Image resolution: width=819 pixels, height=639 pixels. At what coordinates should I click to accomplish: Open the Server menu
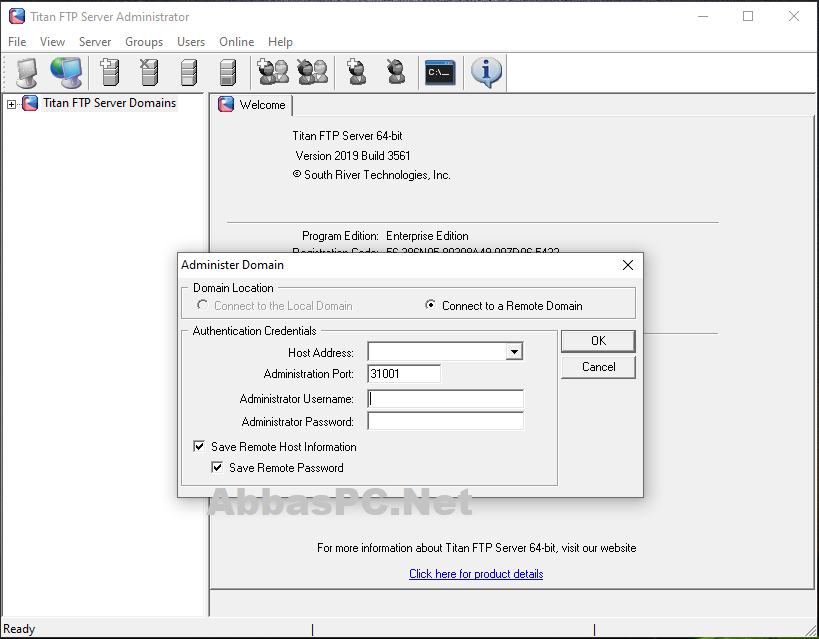[x=95, y=42]
